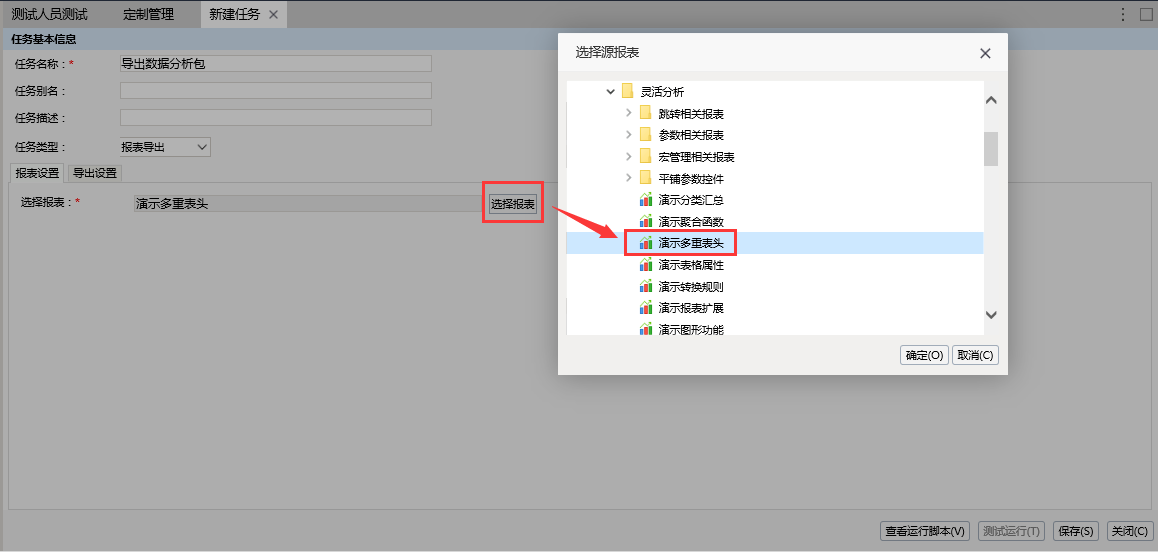Click the report tree scrollbar thumb
The width and height of the screenshot is (1158, 552).
click(991, 149)
